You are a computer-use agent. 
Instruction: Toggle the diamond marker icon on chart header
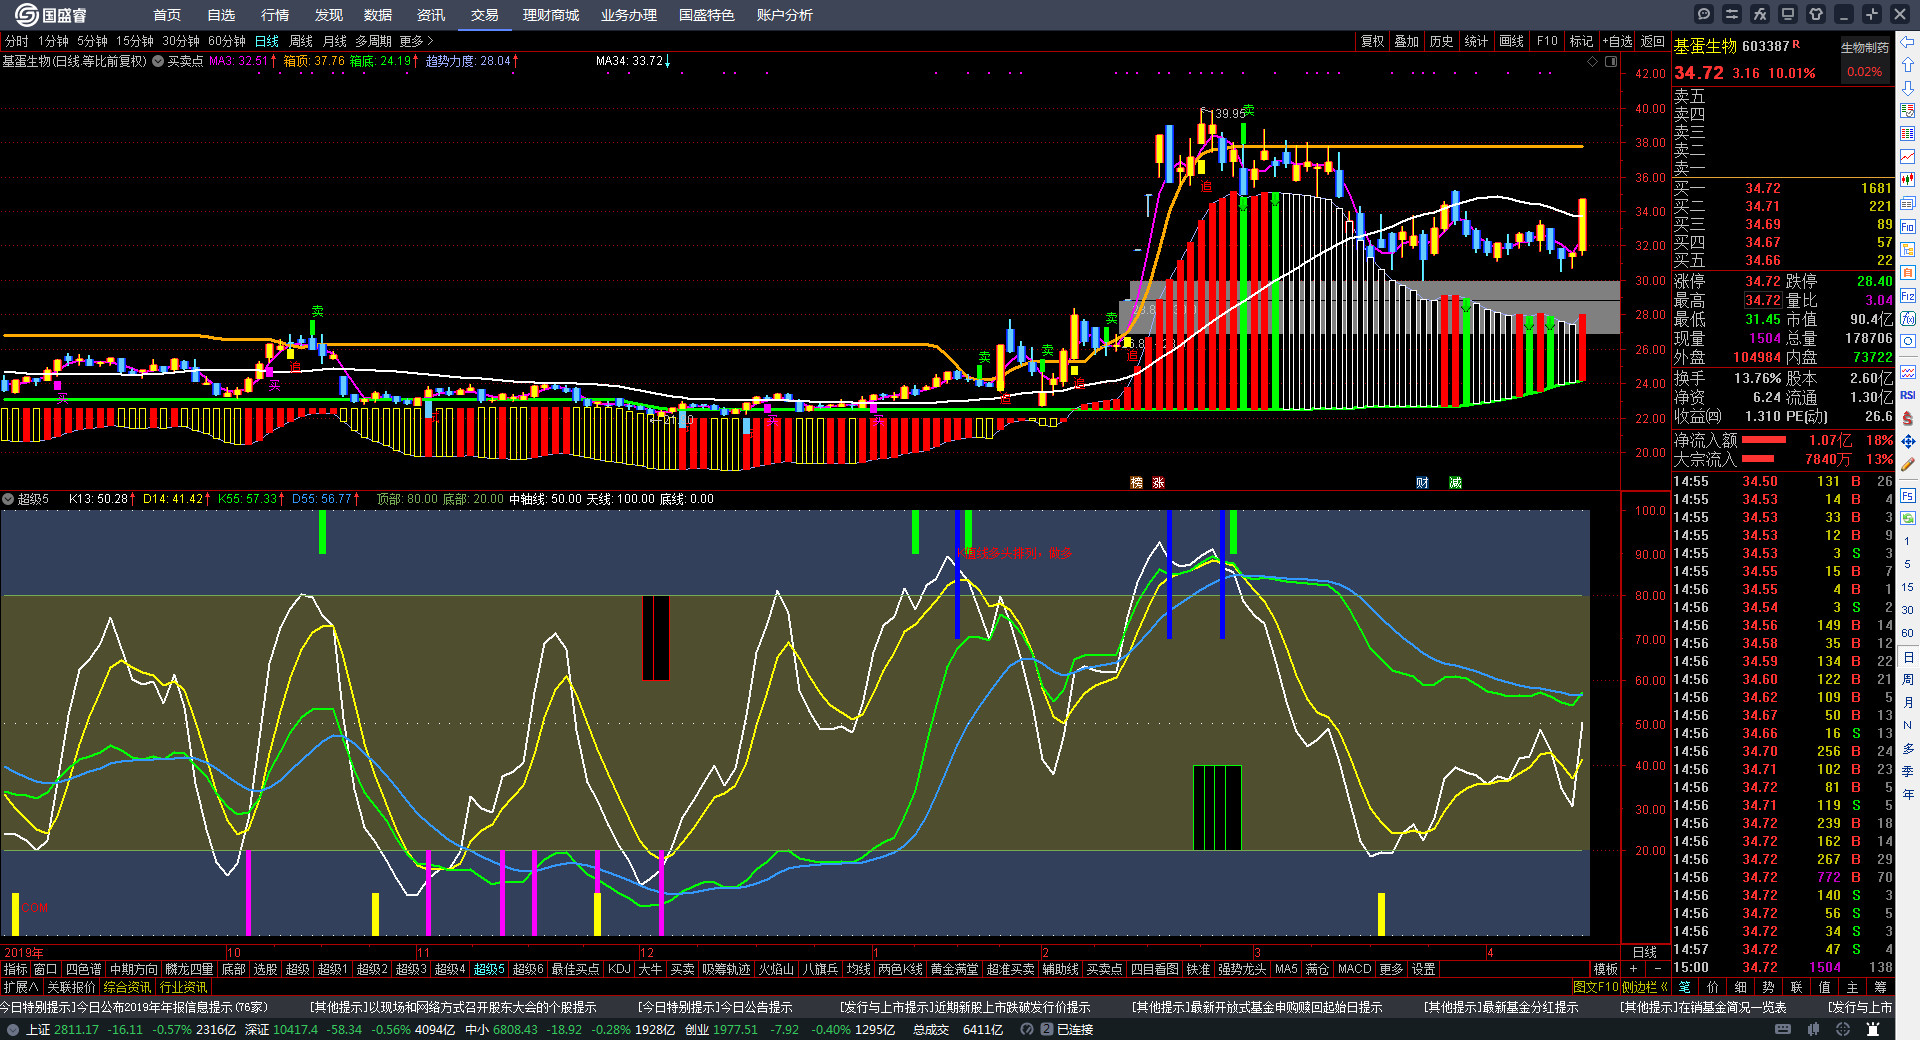1593,62
